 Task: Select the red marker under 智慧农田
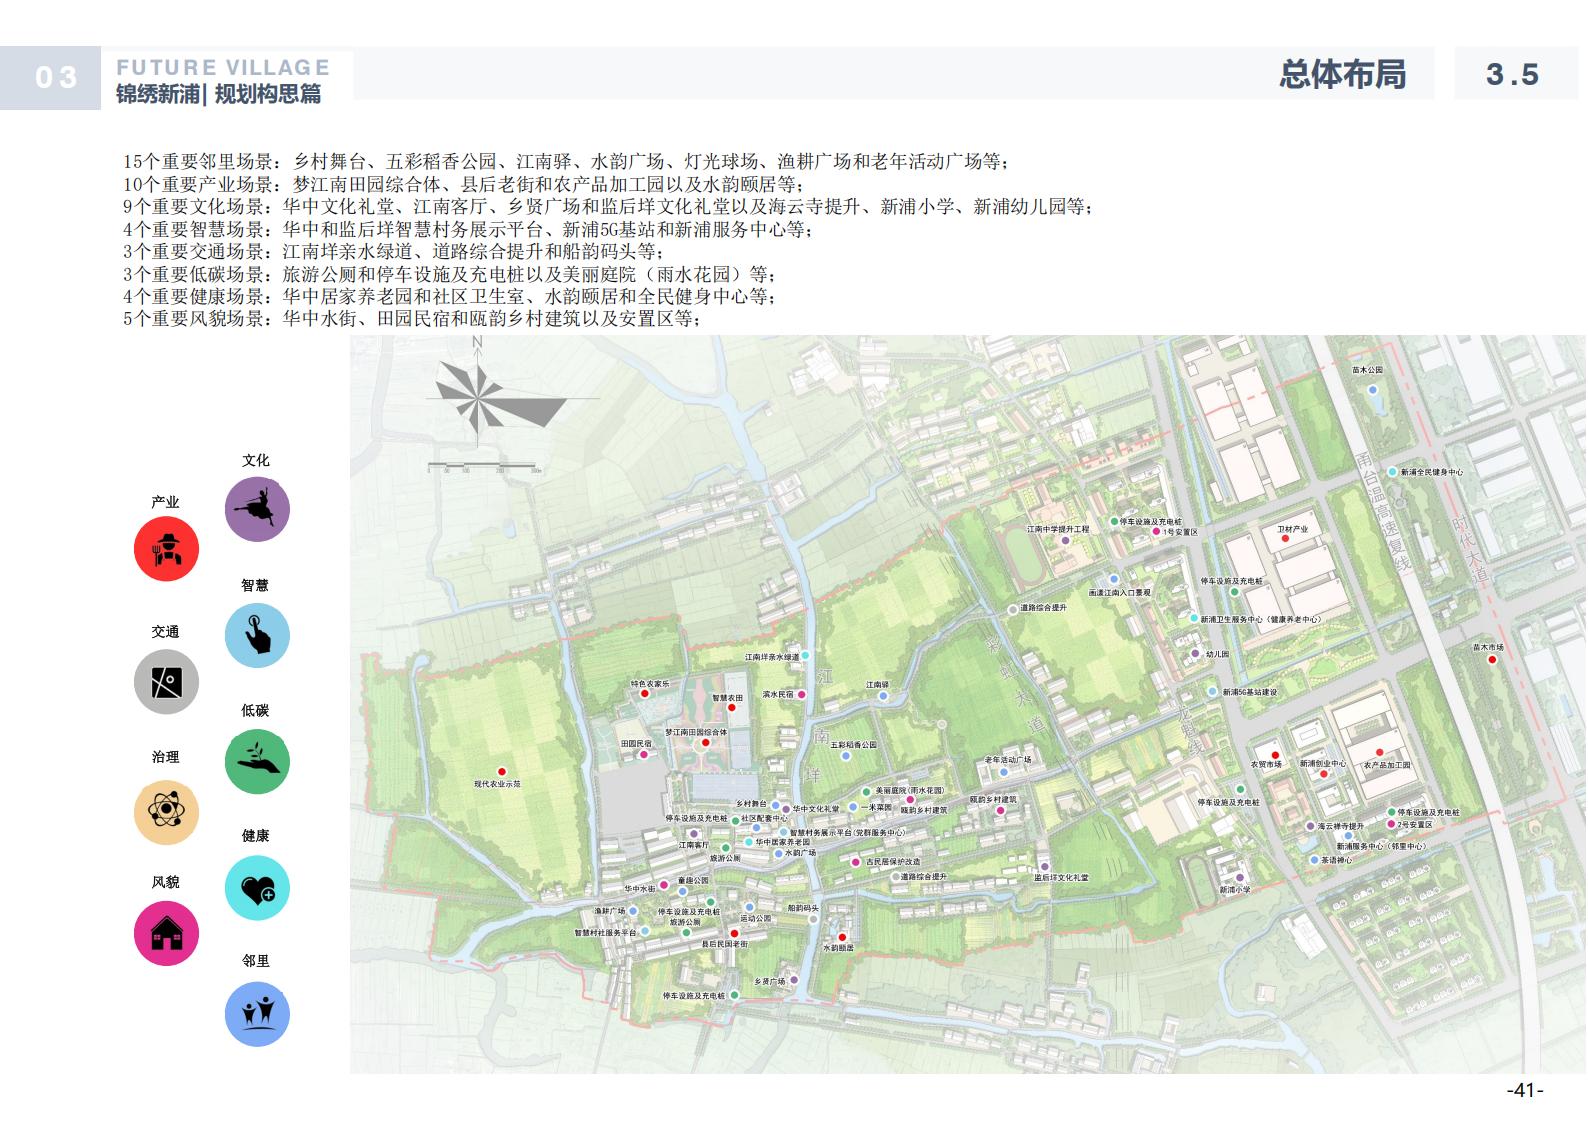(732, 708)
